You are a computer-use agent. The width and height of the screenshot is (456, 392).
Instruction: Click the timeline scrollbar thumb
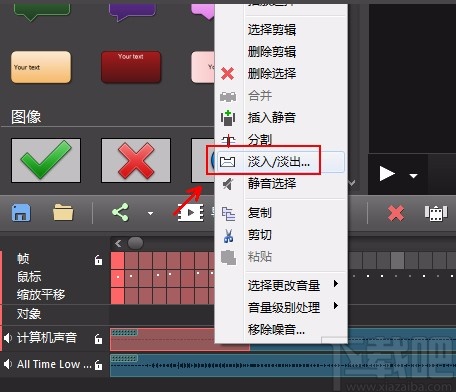tap(135, 243)
